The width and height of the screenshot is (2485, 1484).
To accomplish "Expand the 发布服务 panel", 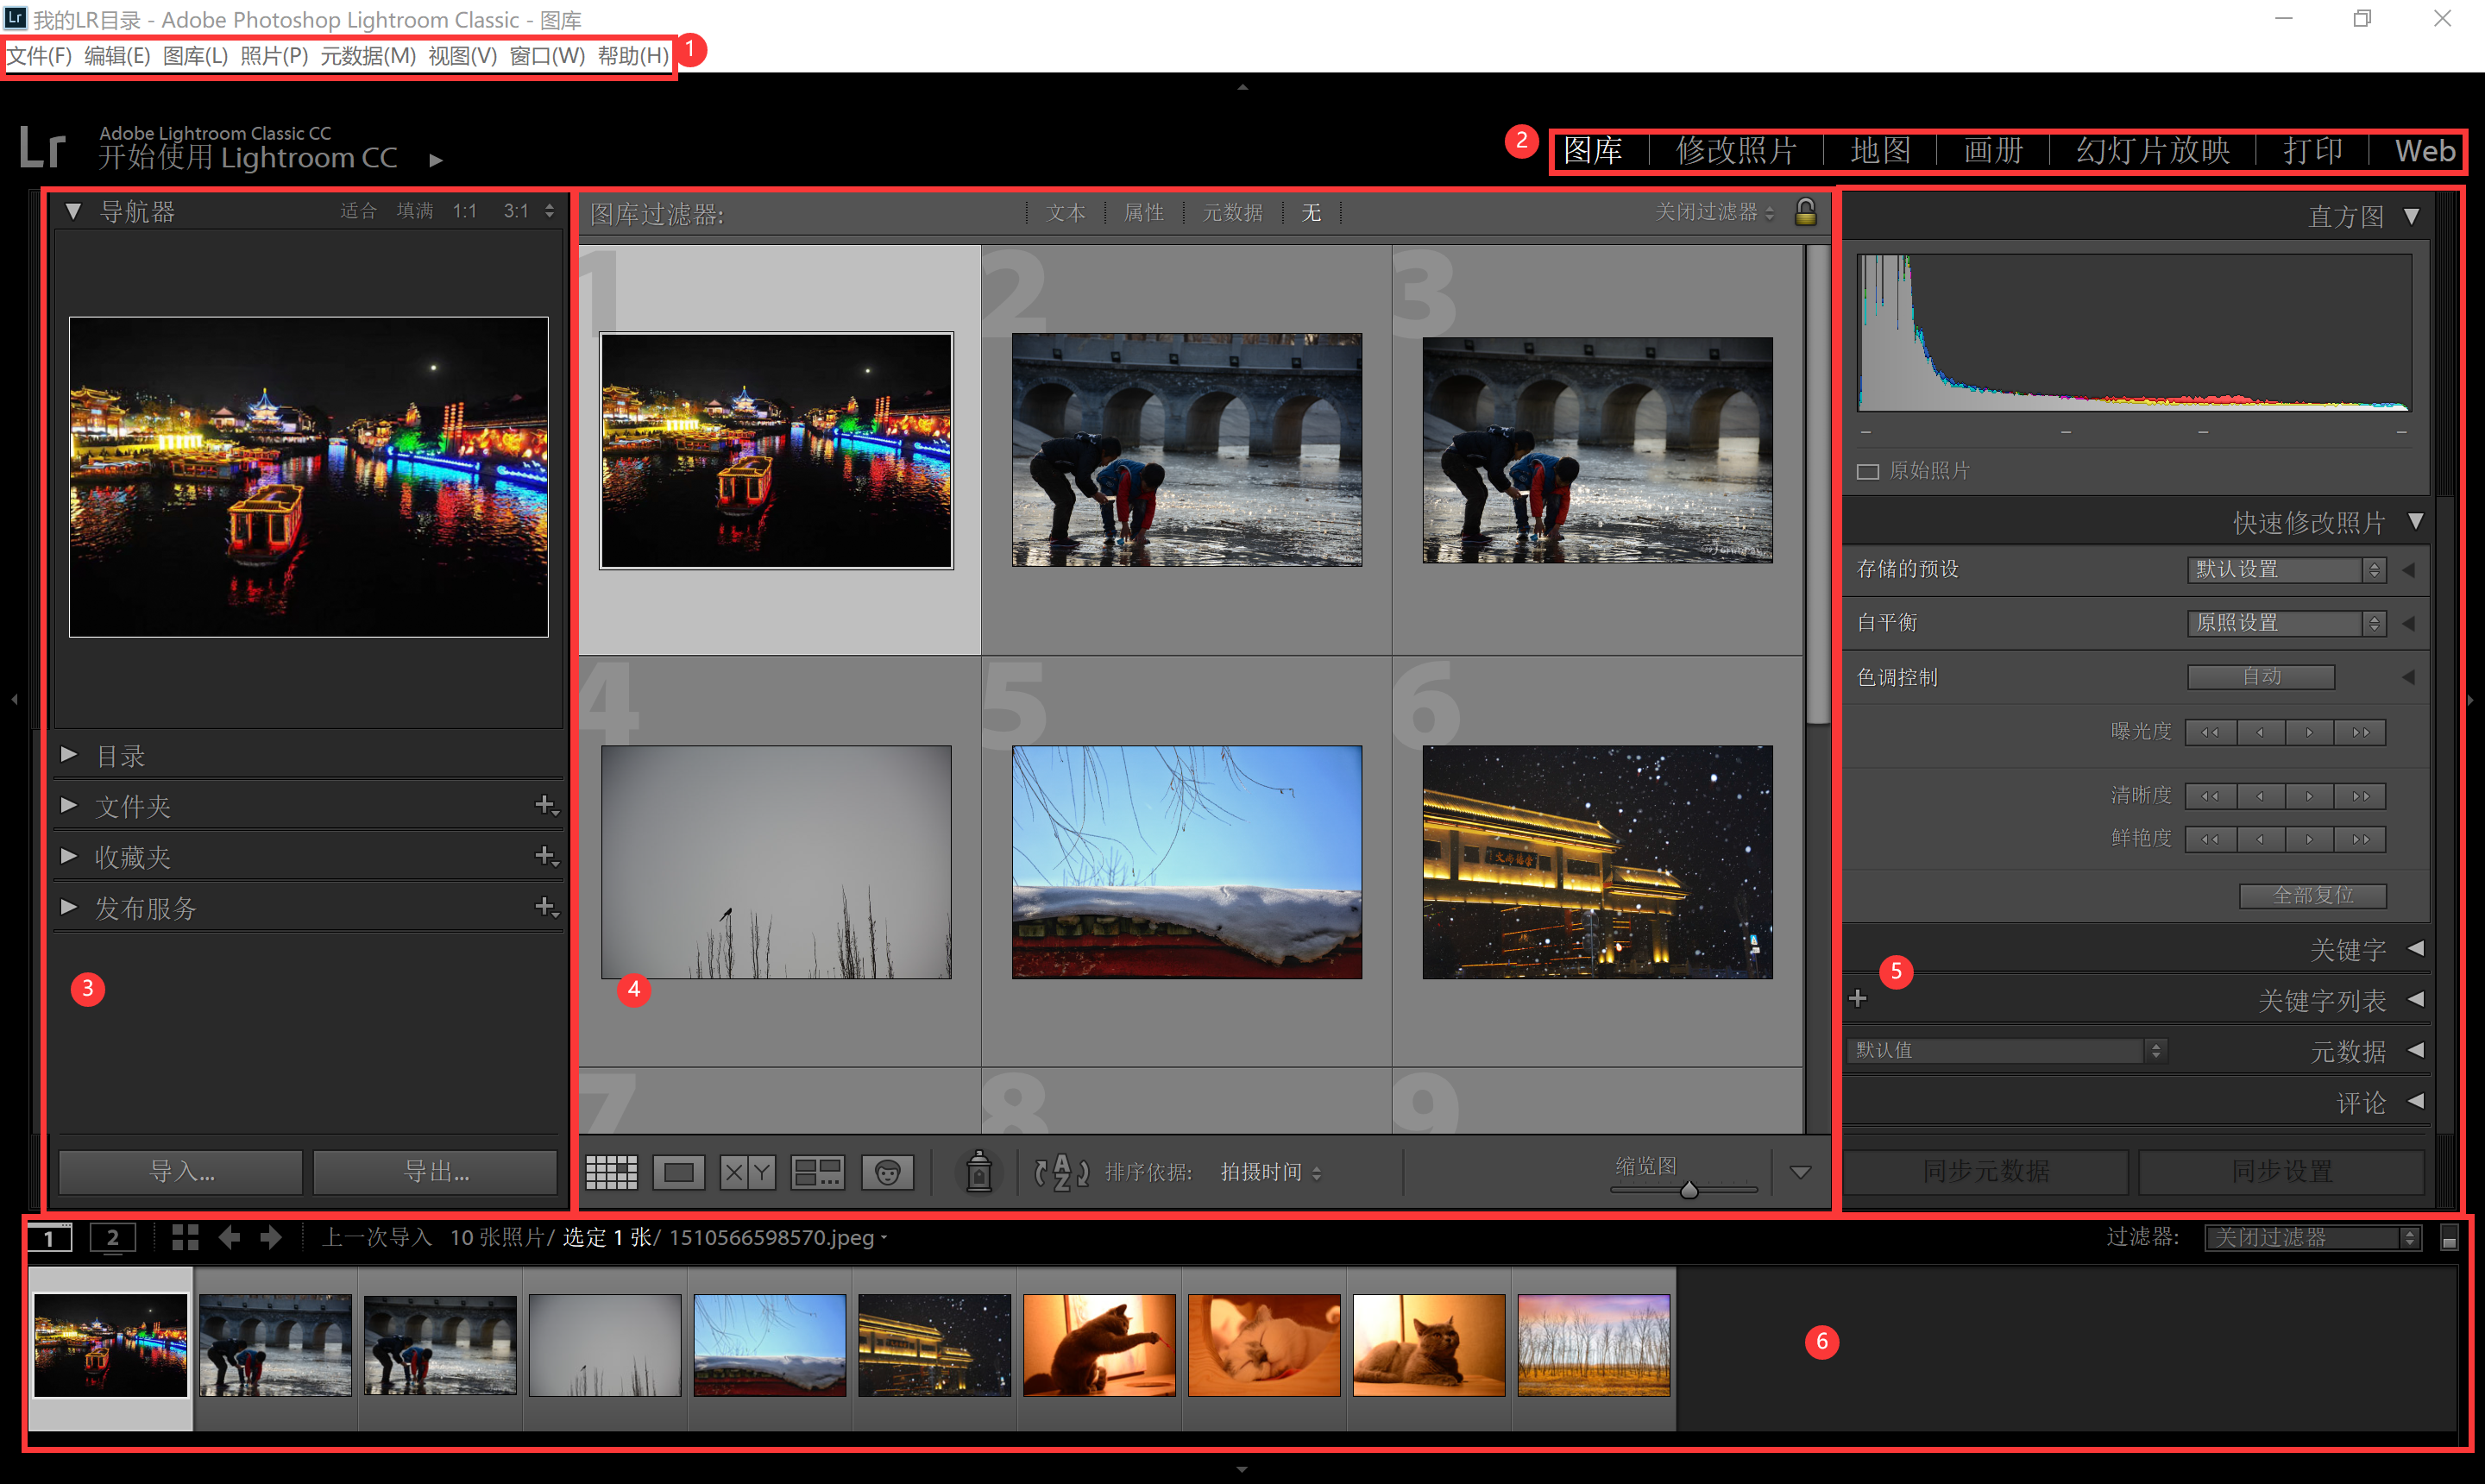I will click(x=69, y=907).
